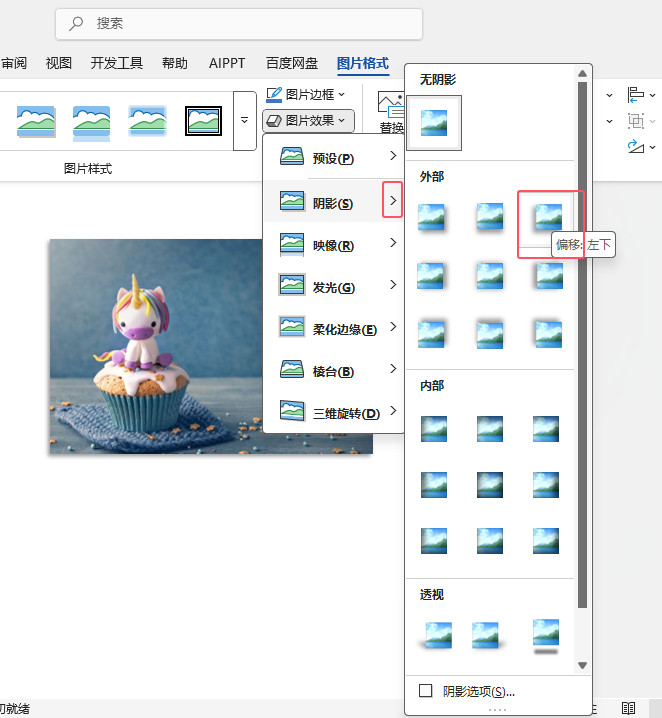This screenshot has height=718, width=662.
Task: Open the 图片效果 dropdown
Action: pos(308,121)
